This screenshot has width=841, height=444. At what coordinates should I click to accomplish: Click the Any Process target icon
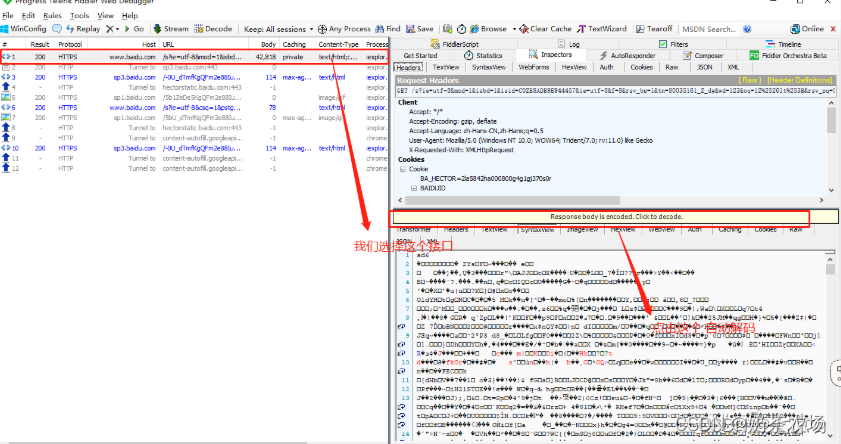(322, 29)
